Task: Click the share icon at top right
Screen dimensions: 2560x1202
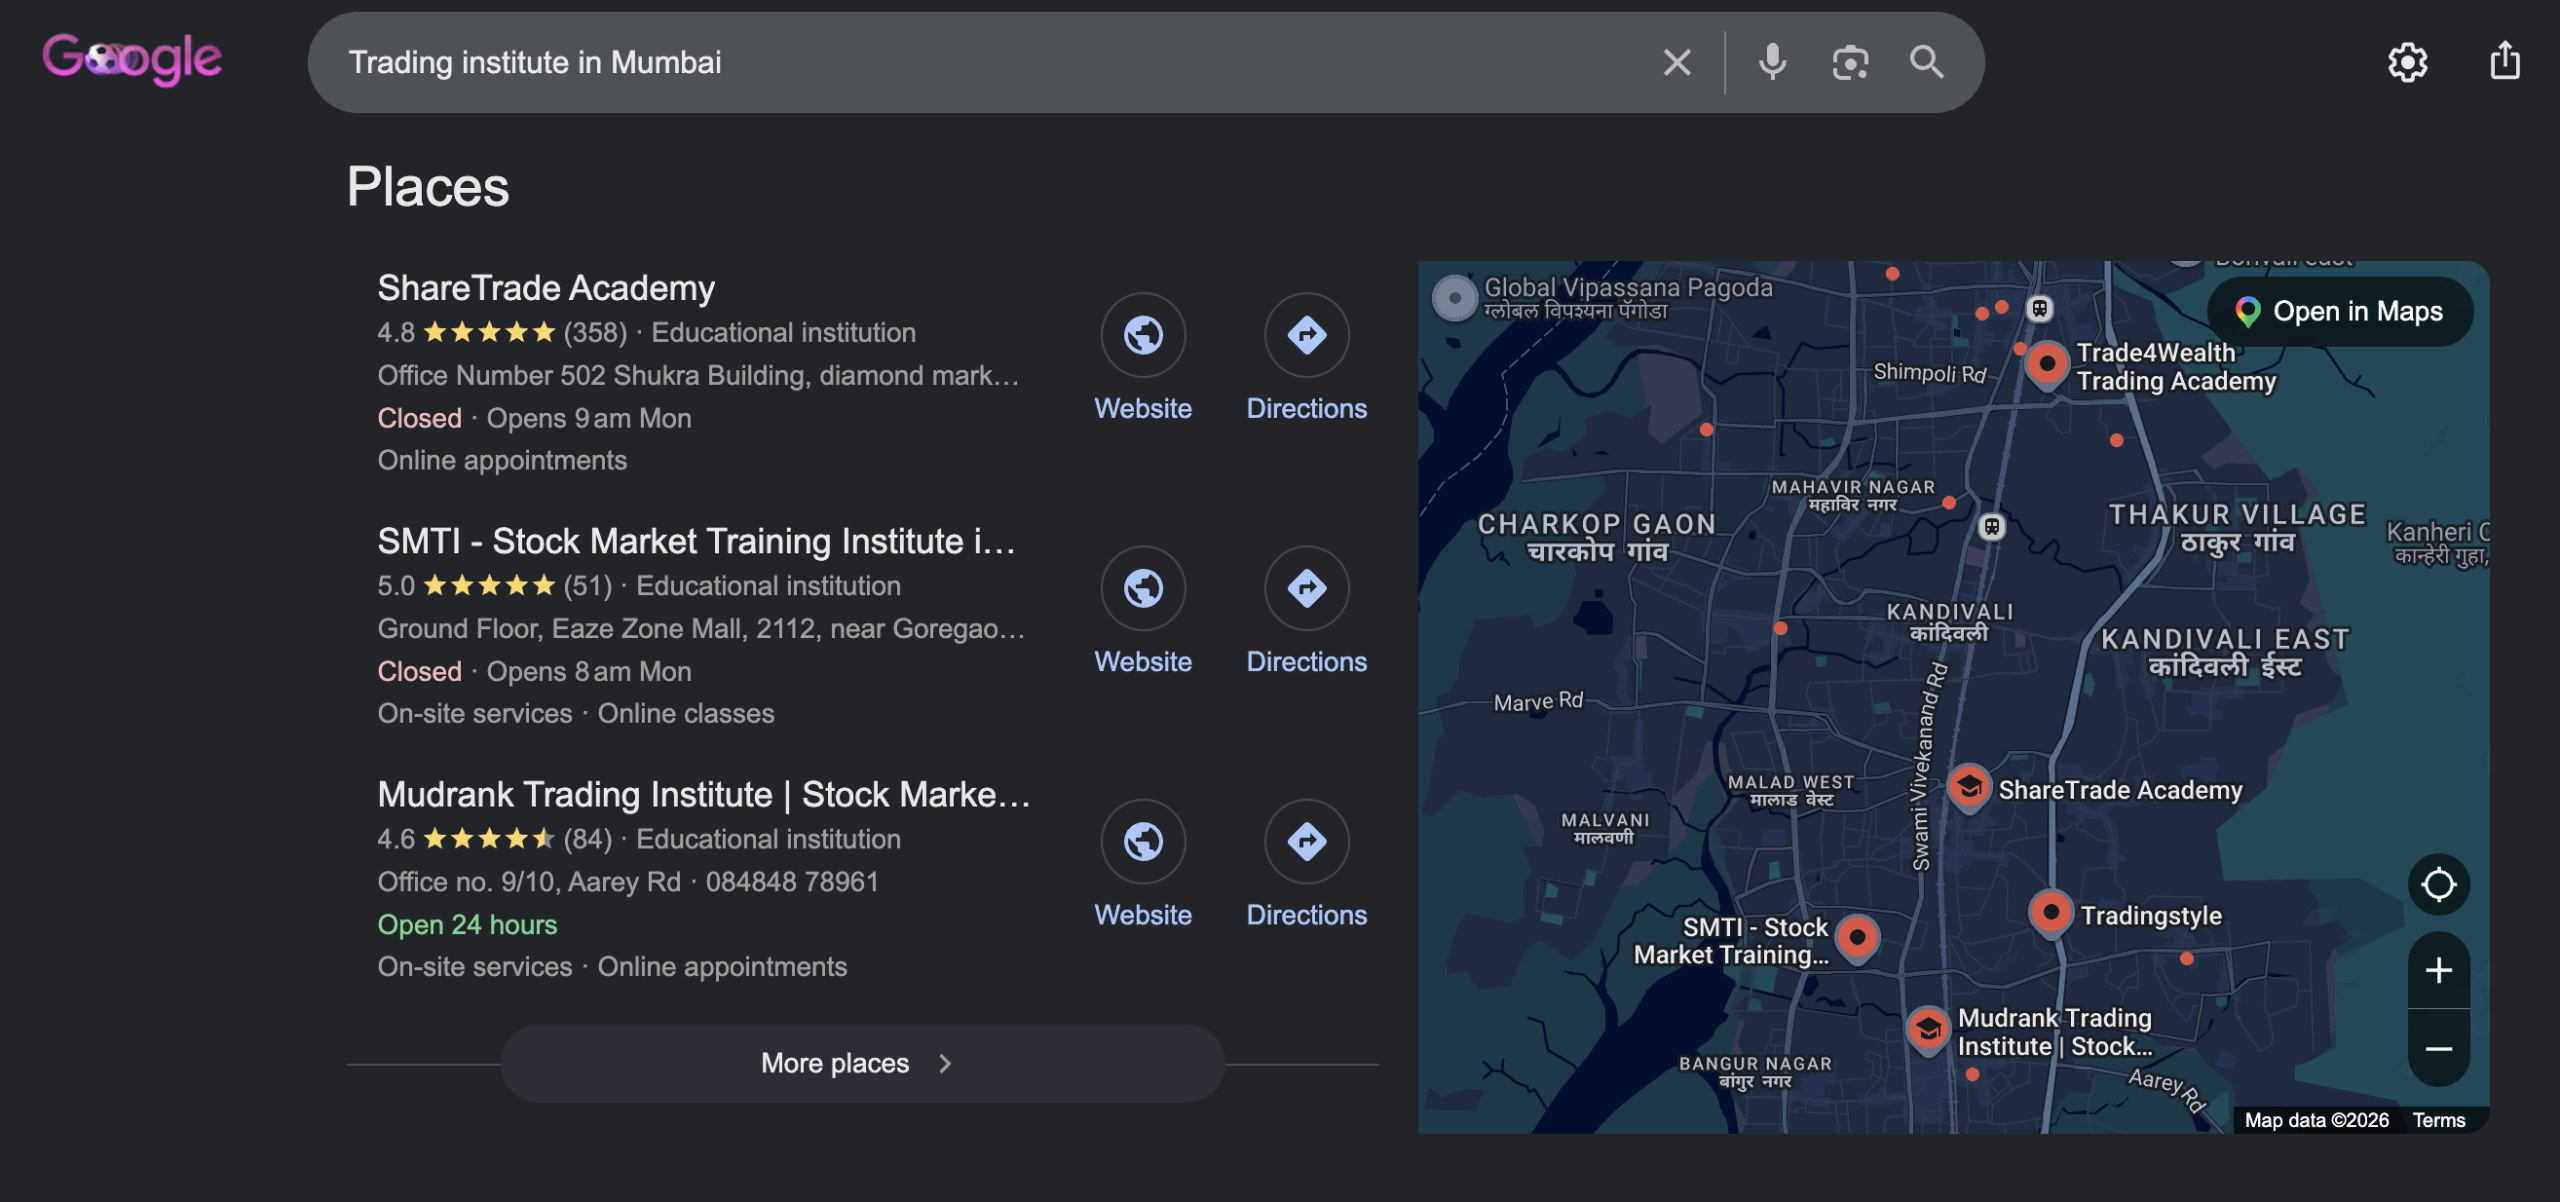Action: coord(2504,60)
